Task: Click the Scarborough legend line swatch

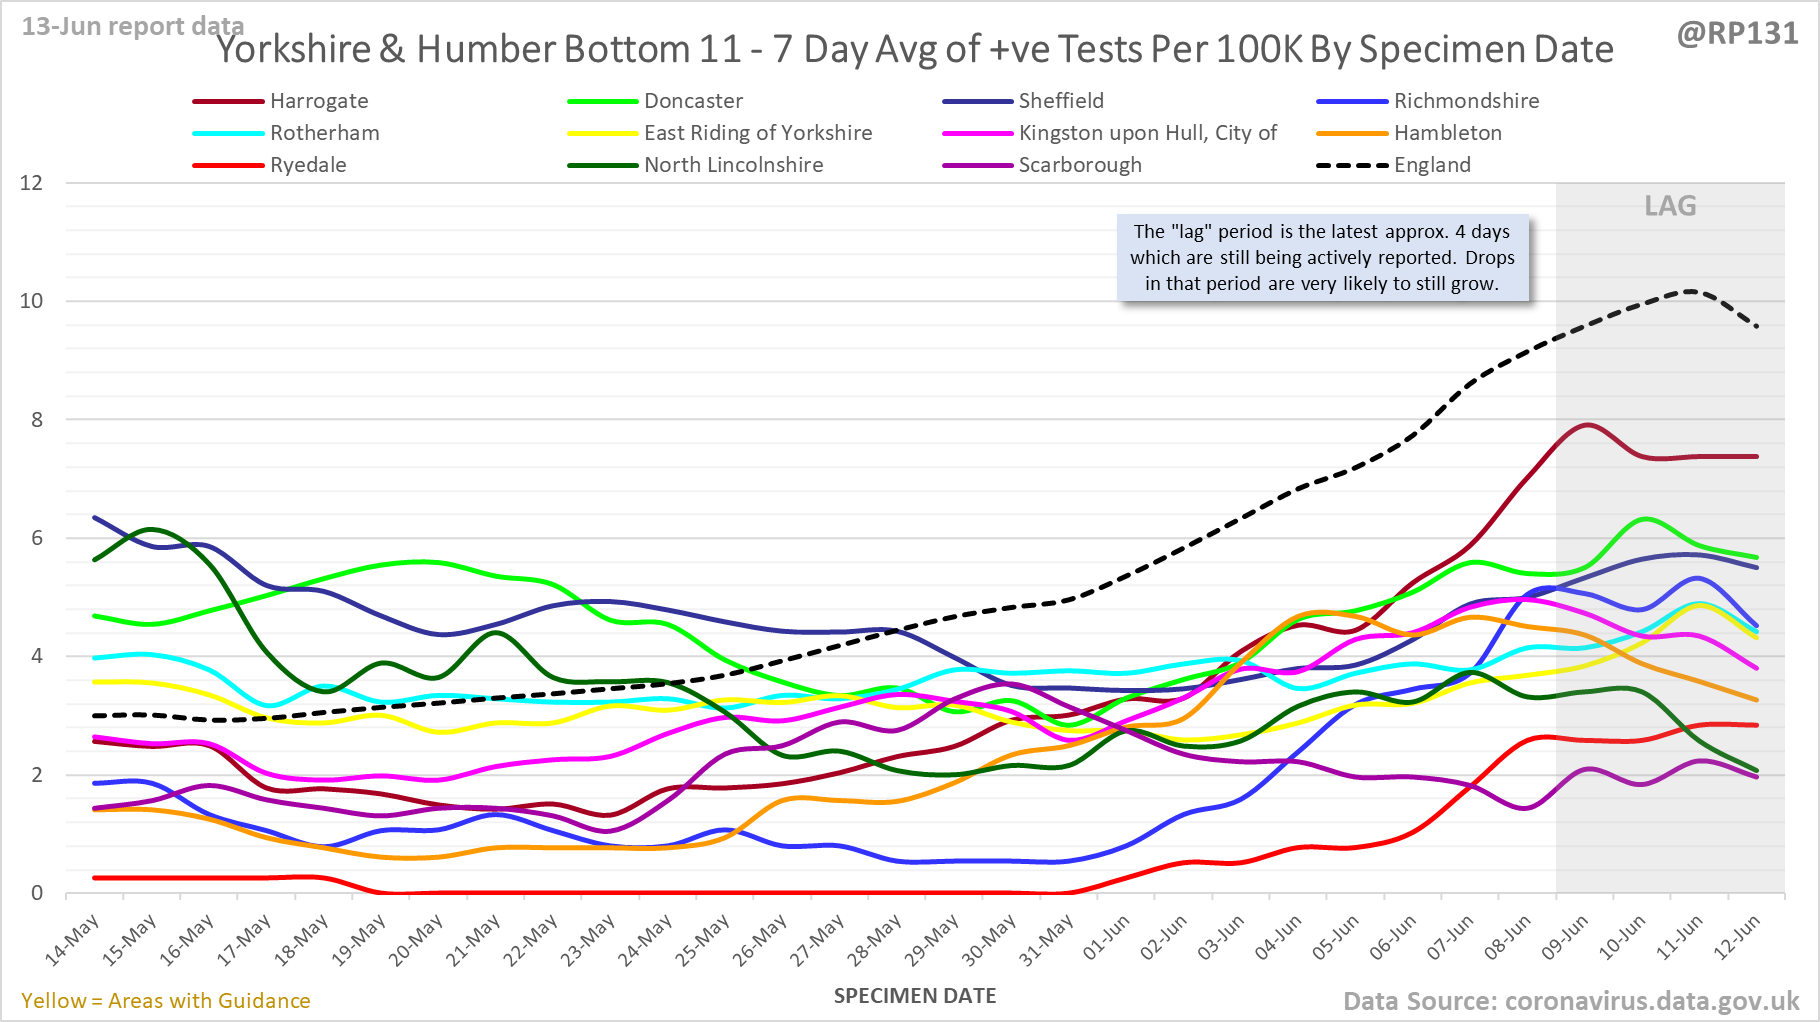Action: click(977, 165)
